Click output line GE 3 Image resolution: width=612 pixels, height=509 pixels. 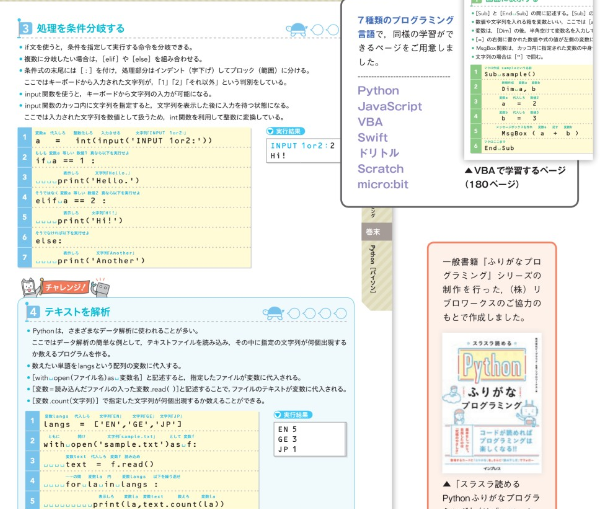pos(287,440)
